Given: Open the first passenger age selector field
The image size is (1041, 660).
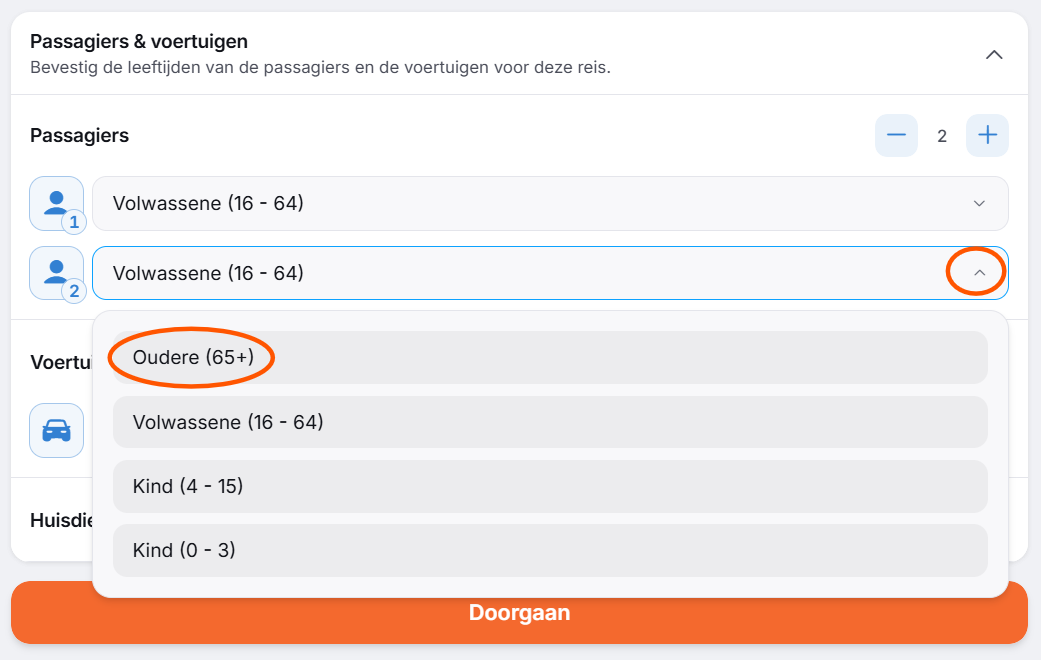Looking at the screenshot, I should coord(550,203).
